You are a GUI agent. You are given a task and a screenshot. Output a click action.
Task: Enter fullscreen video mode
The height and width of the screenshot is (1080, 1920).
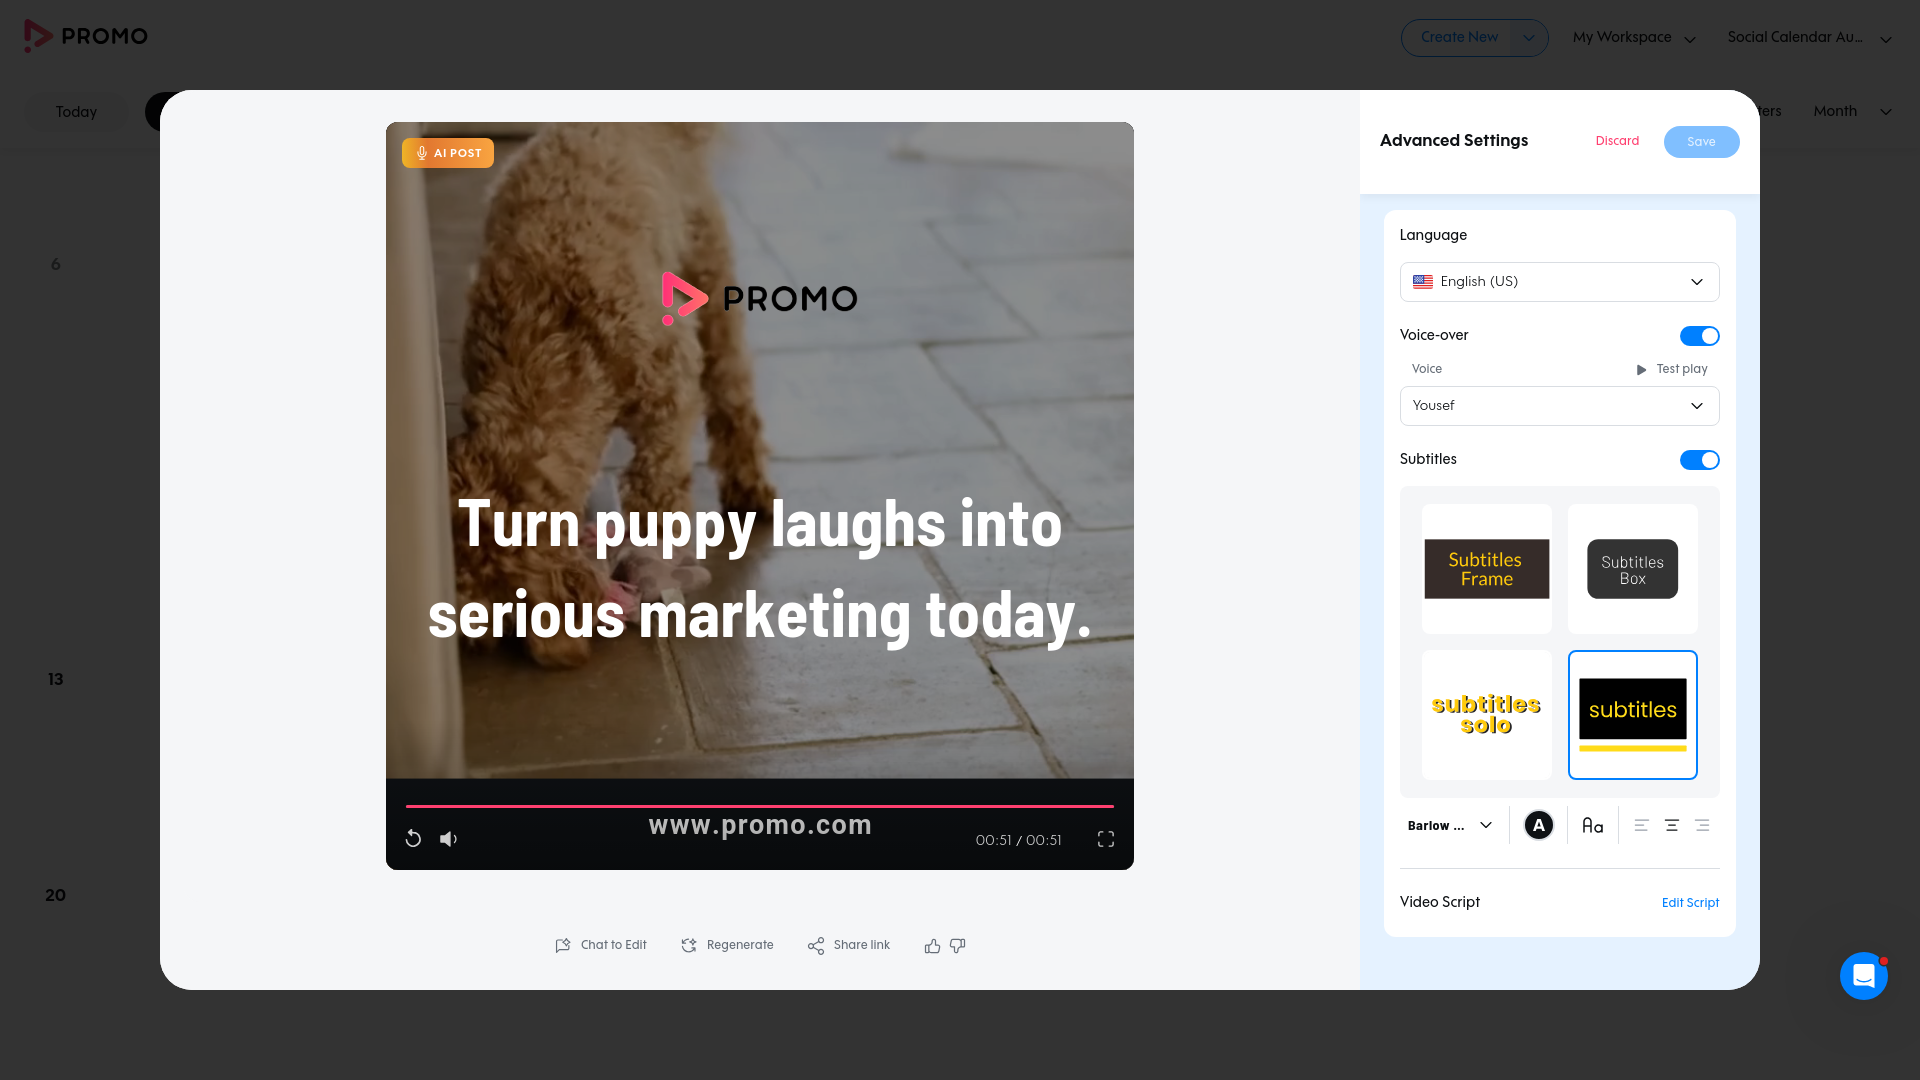pyautogui.click(x=1105, y=839)
